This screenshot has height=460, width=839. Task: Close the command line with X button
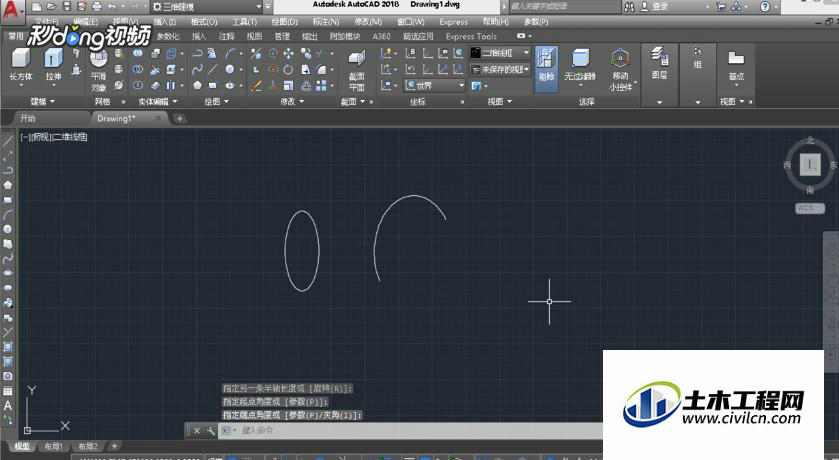click(x=197, y=431)
